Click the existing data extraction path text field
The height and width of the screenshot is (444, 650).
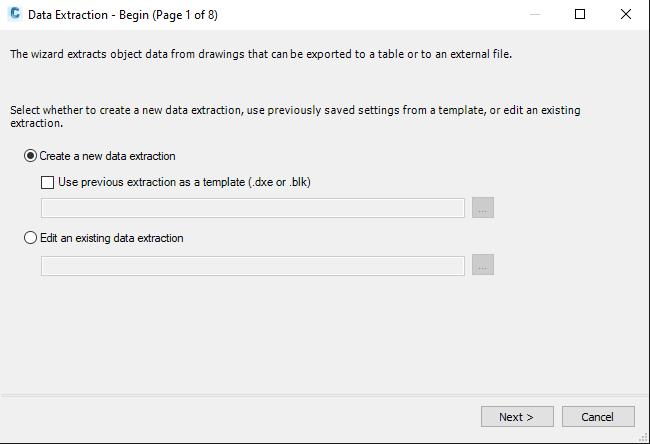tap(252, 265)
